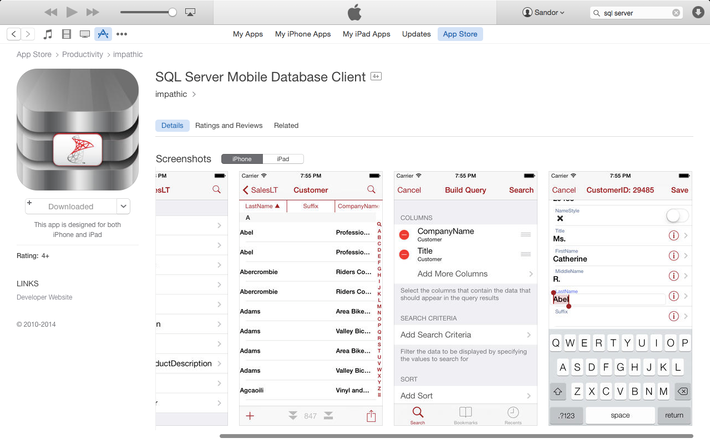710x443 pixels.
Task: Open the impathic developer link under title
Action: click(175, 94)
